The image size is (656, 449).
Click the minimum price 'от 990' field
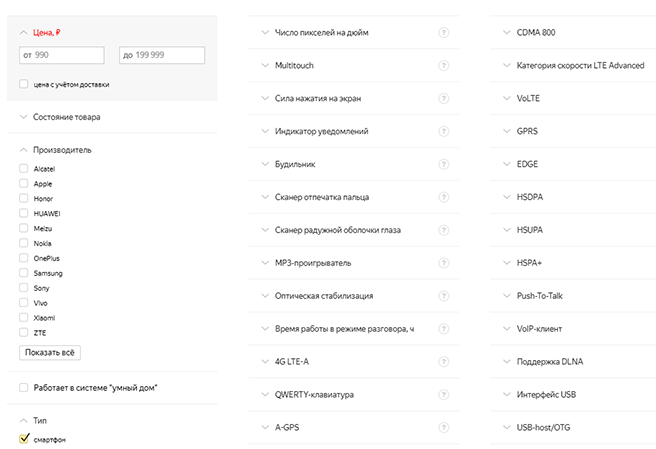[x=61, y=56]
